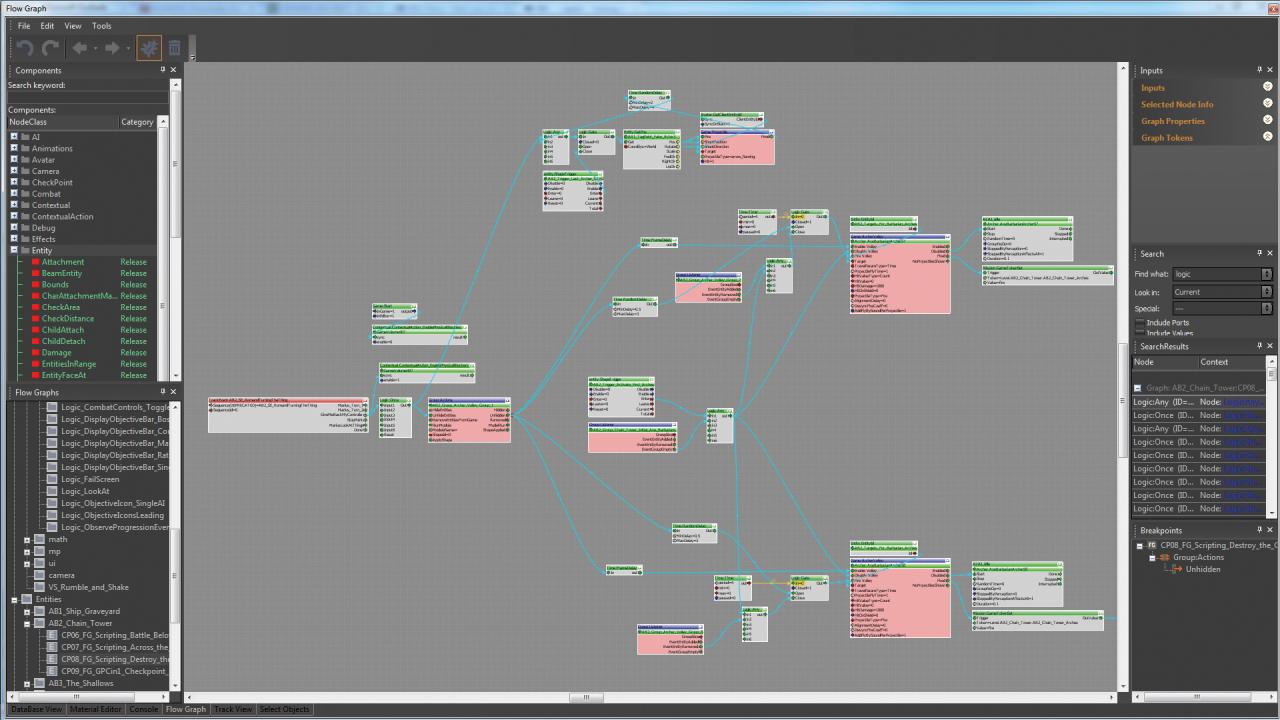This screenshot has height=720, width=1280.
Task: Expand the math folder in Flow Graphs
Action: coord(27,539)
